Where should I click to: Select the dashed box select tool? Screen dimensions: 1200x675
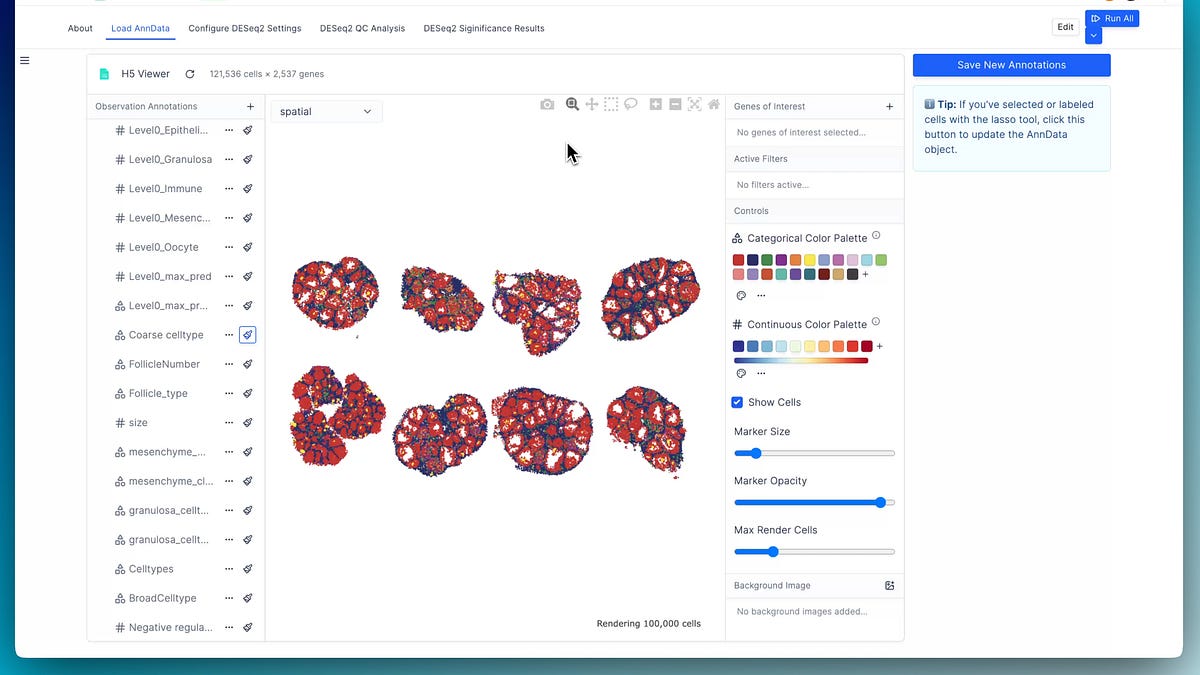[611, 104]
